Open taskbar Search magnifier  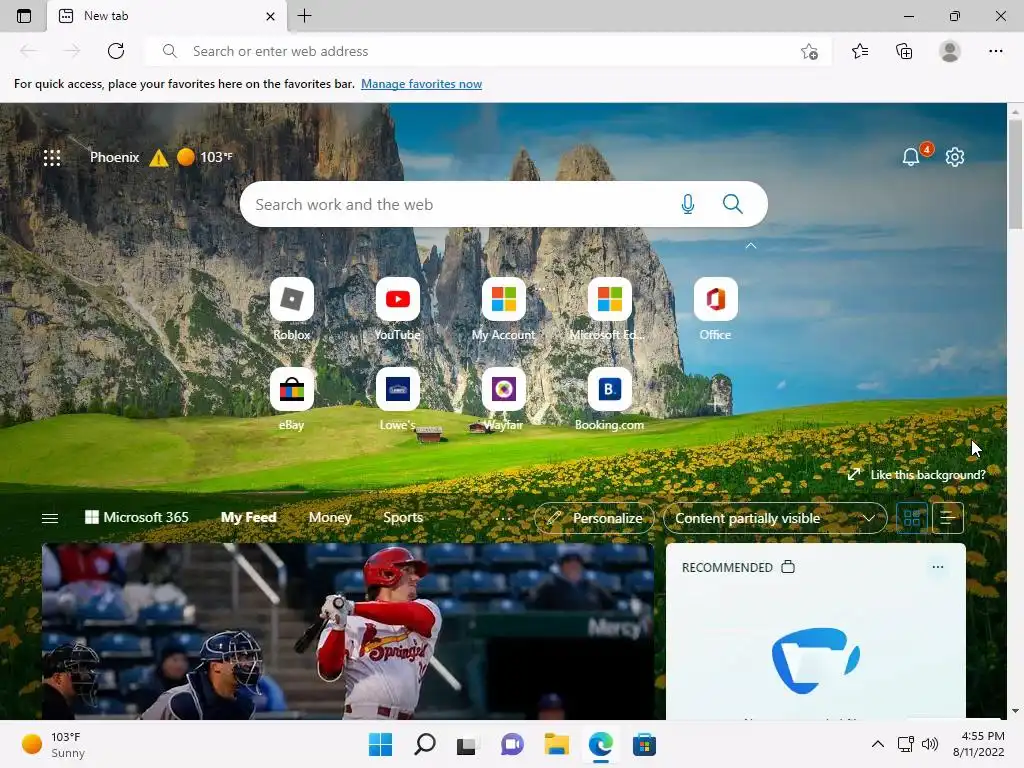coord(424,744)
